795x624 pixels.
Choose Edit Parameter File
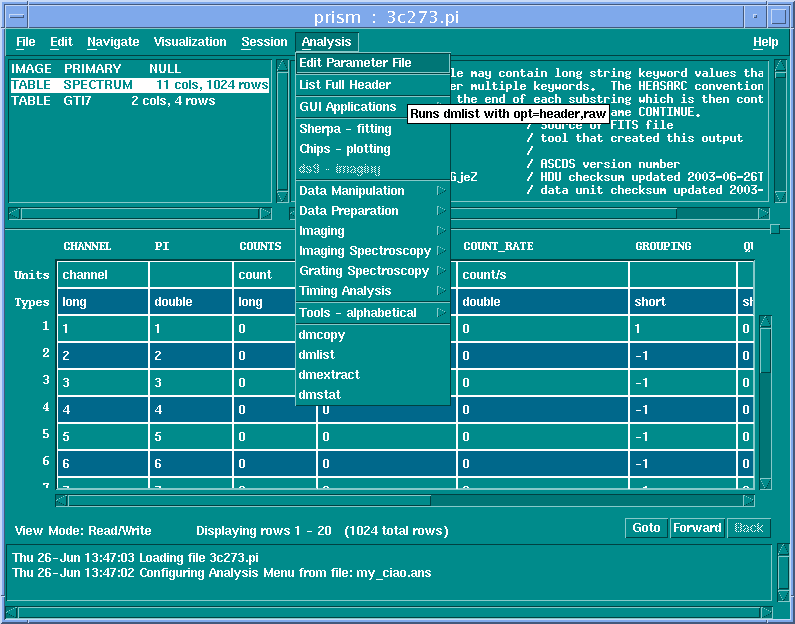point(373,63)
